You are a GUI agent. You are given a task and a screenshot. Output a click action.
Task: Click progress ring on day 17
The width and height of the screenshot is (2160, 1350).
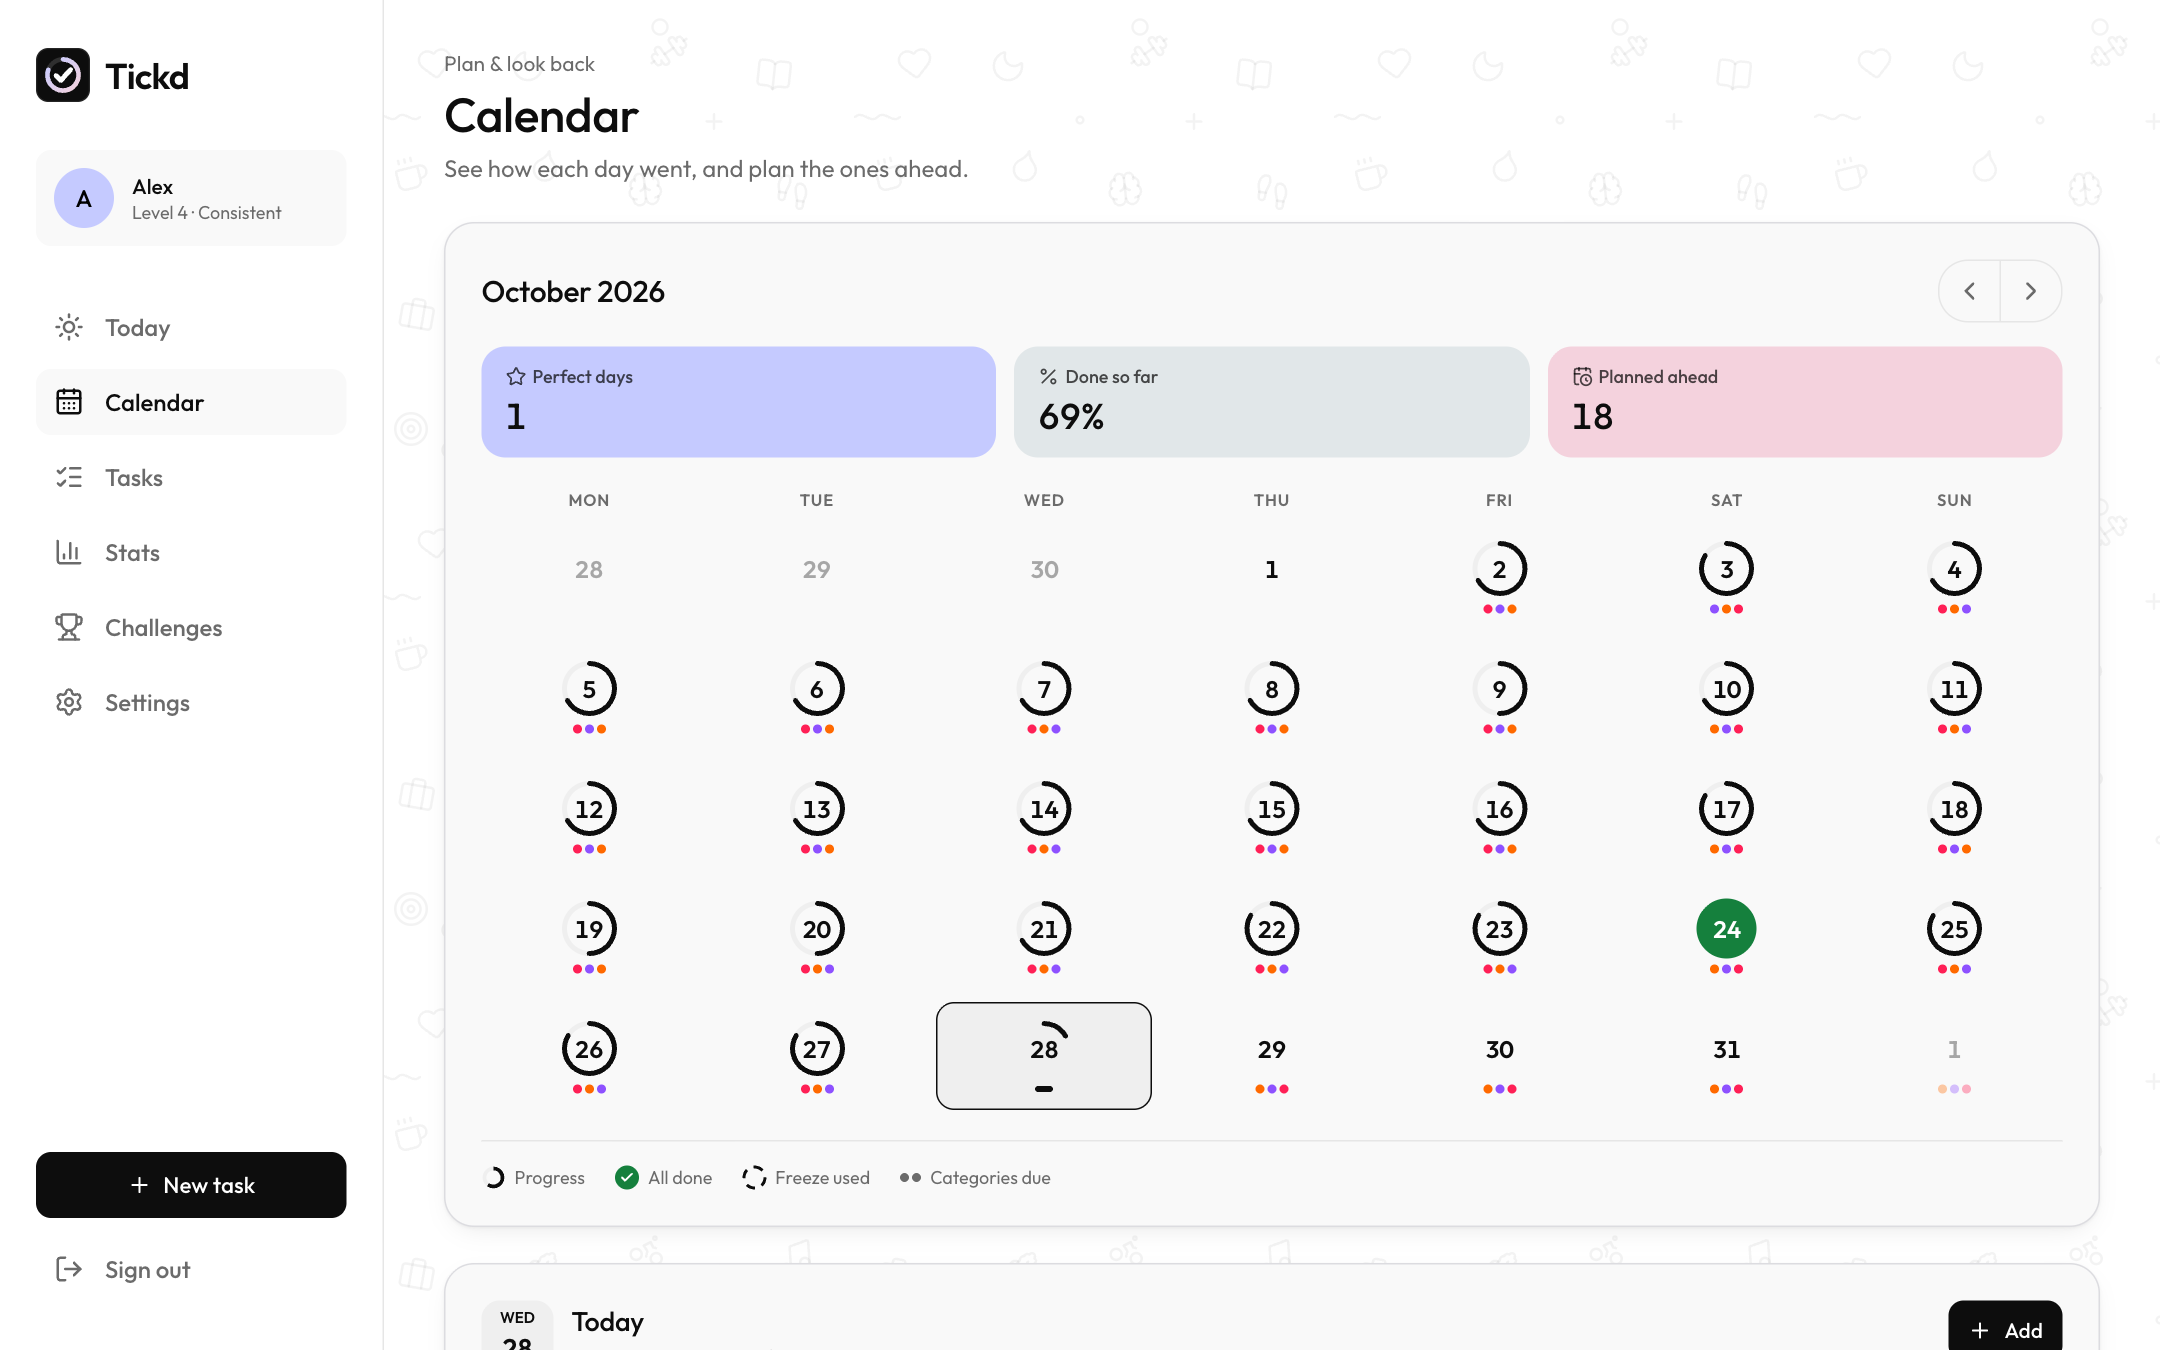click(1726, 809)
